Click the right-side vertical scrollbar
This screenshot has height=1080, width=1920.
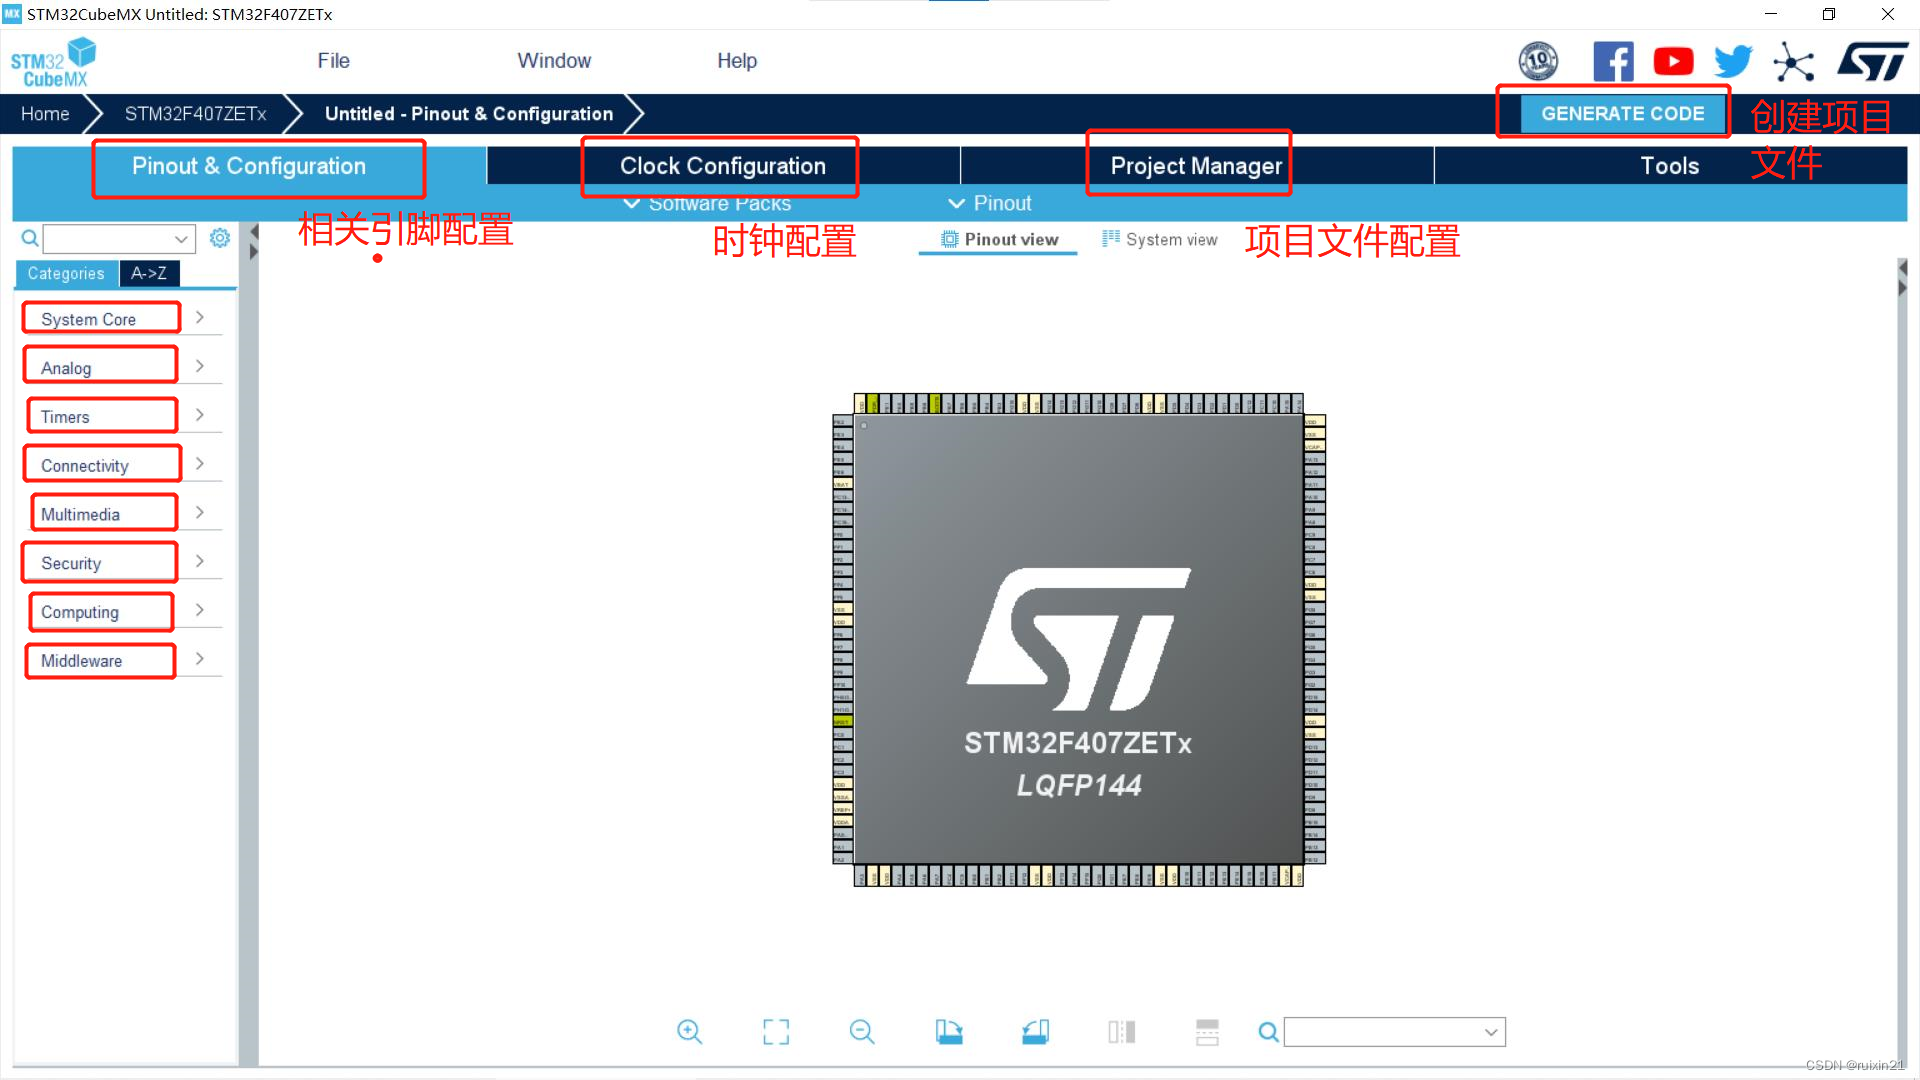[1902, 660]
